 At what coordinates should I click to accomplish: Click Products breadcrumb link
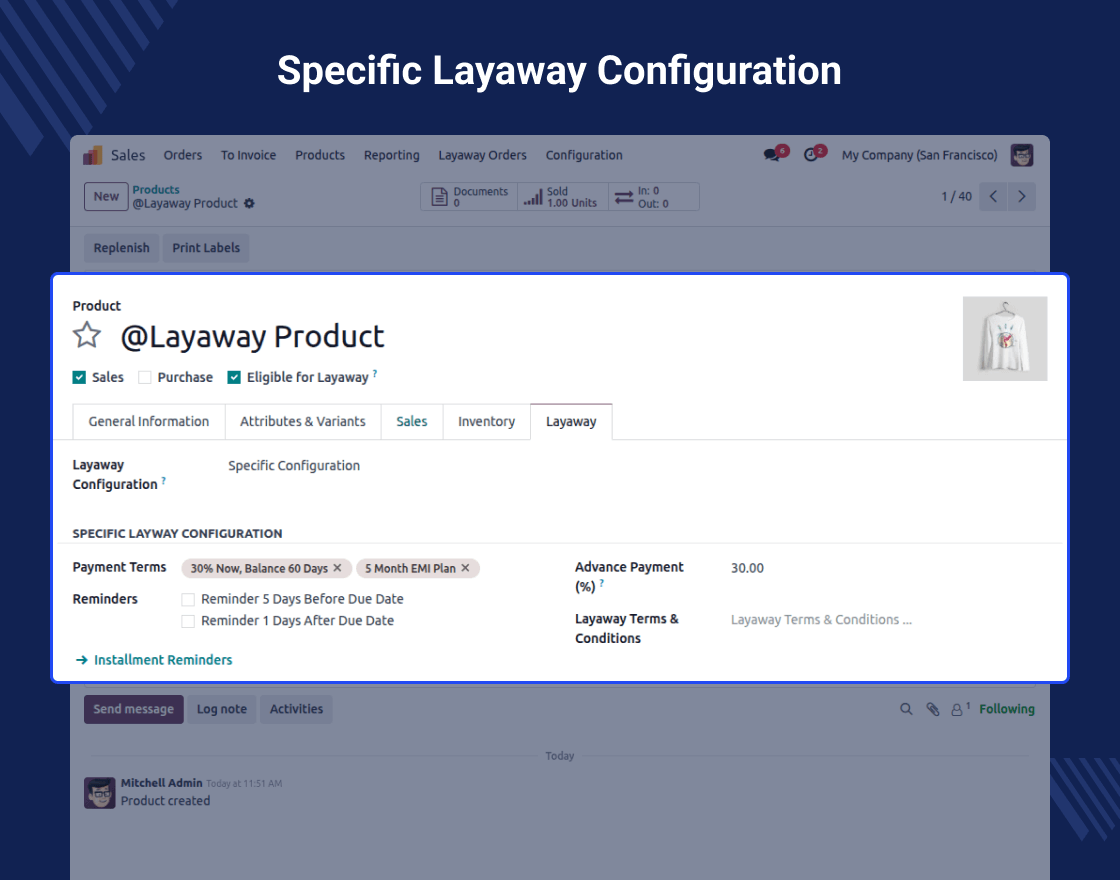coord(156,189)
